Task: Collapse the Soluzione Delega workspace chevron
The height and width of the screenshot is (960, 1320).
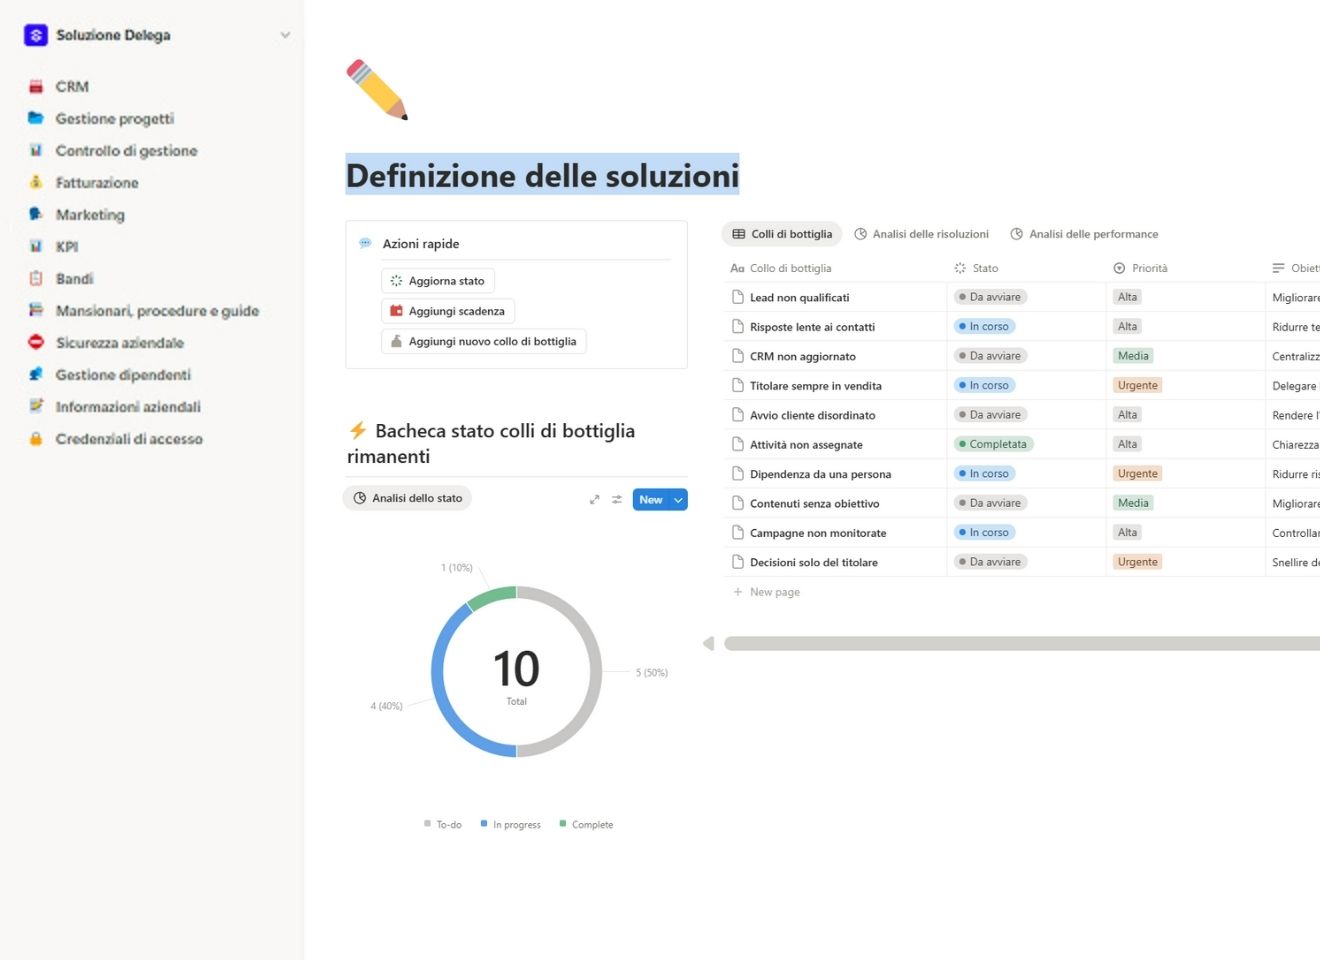Action: point(285,34)
